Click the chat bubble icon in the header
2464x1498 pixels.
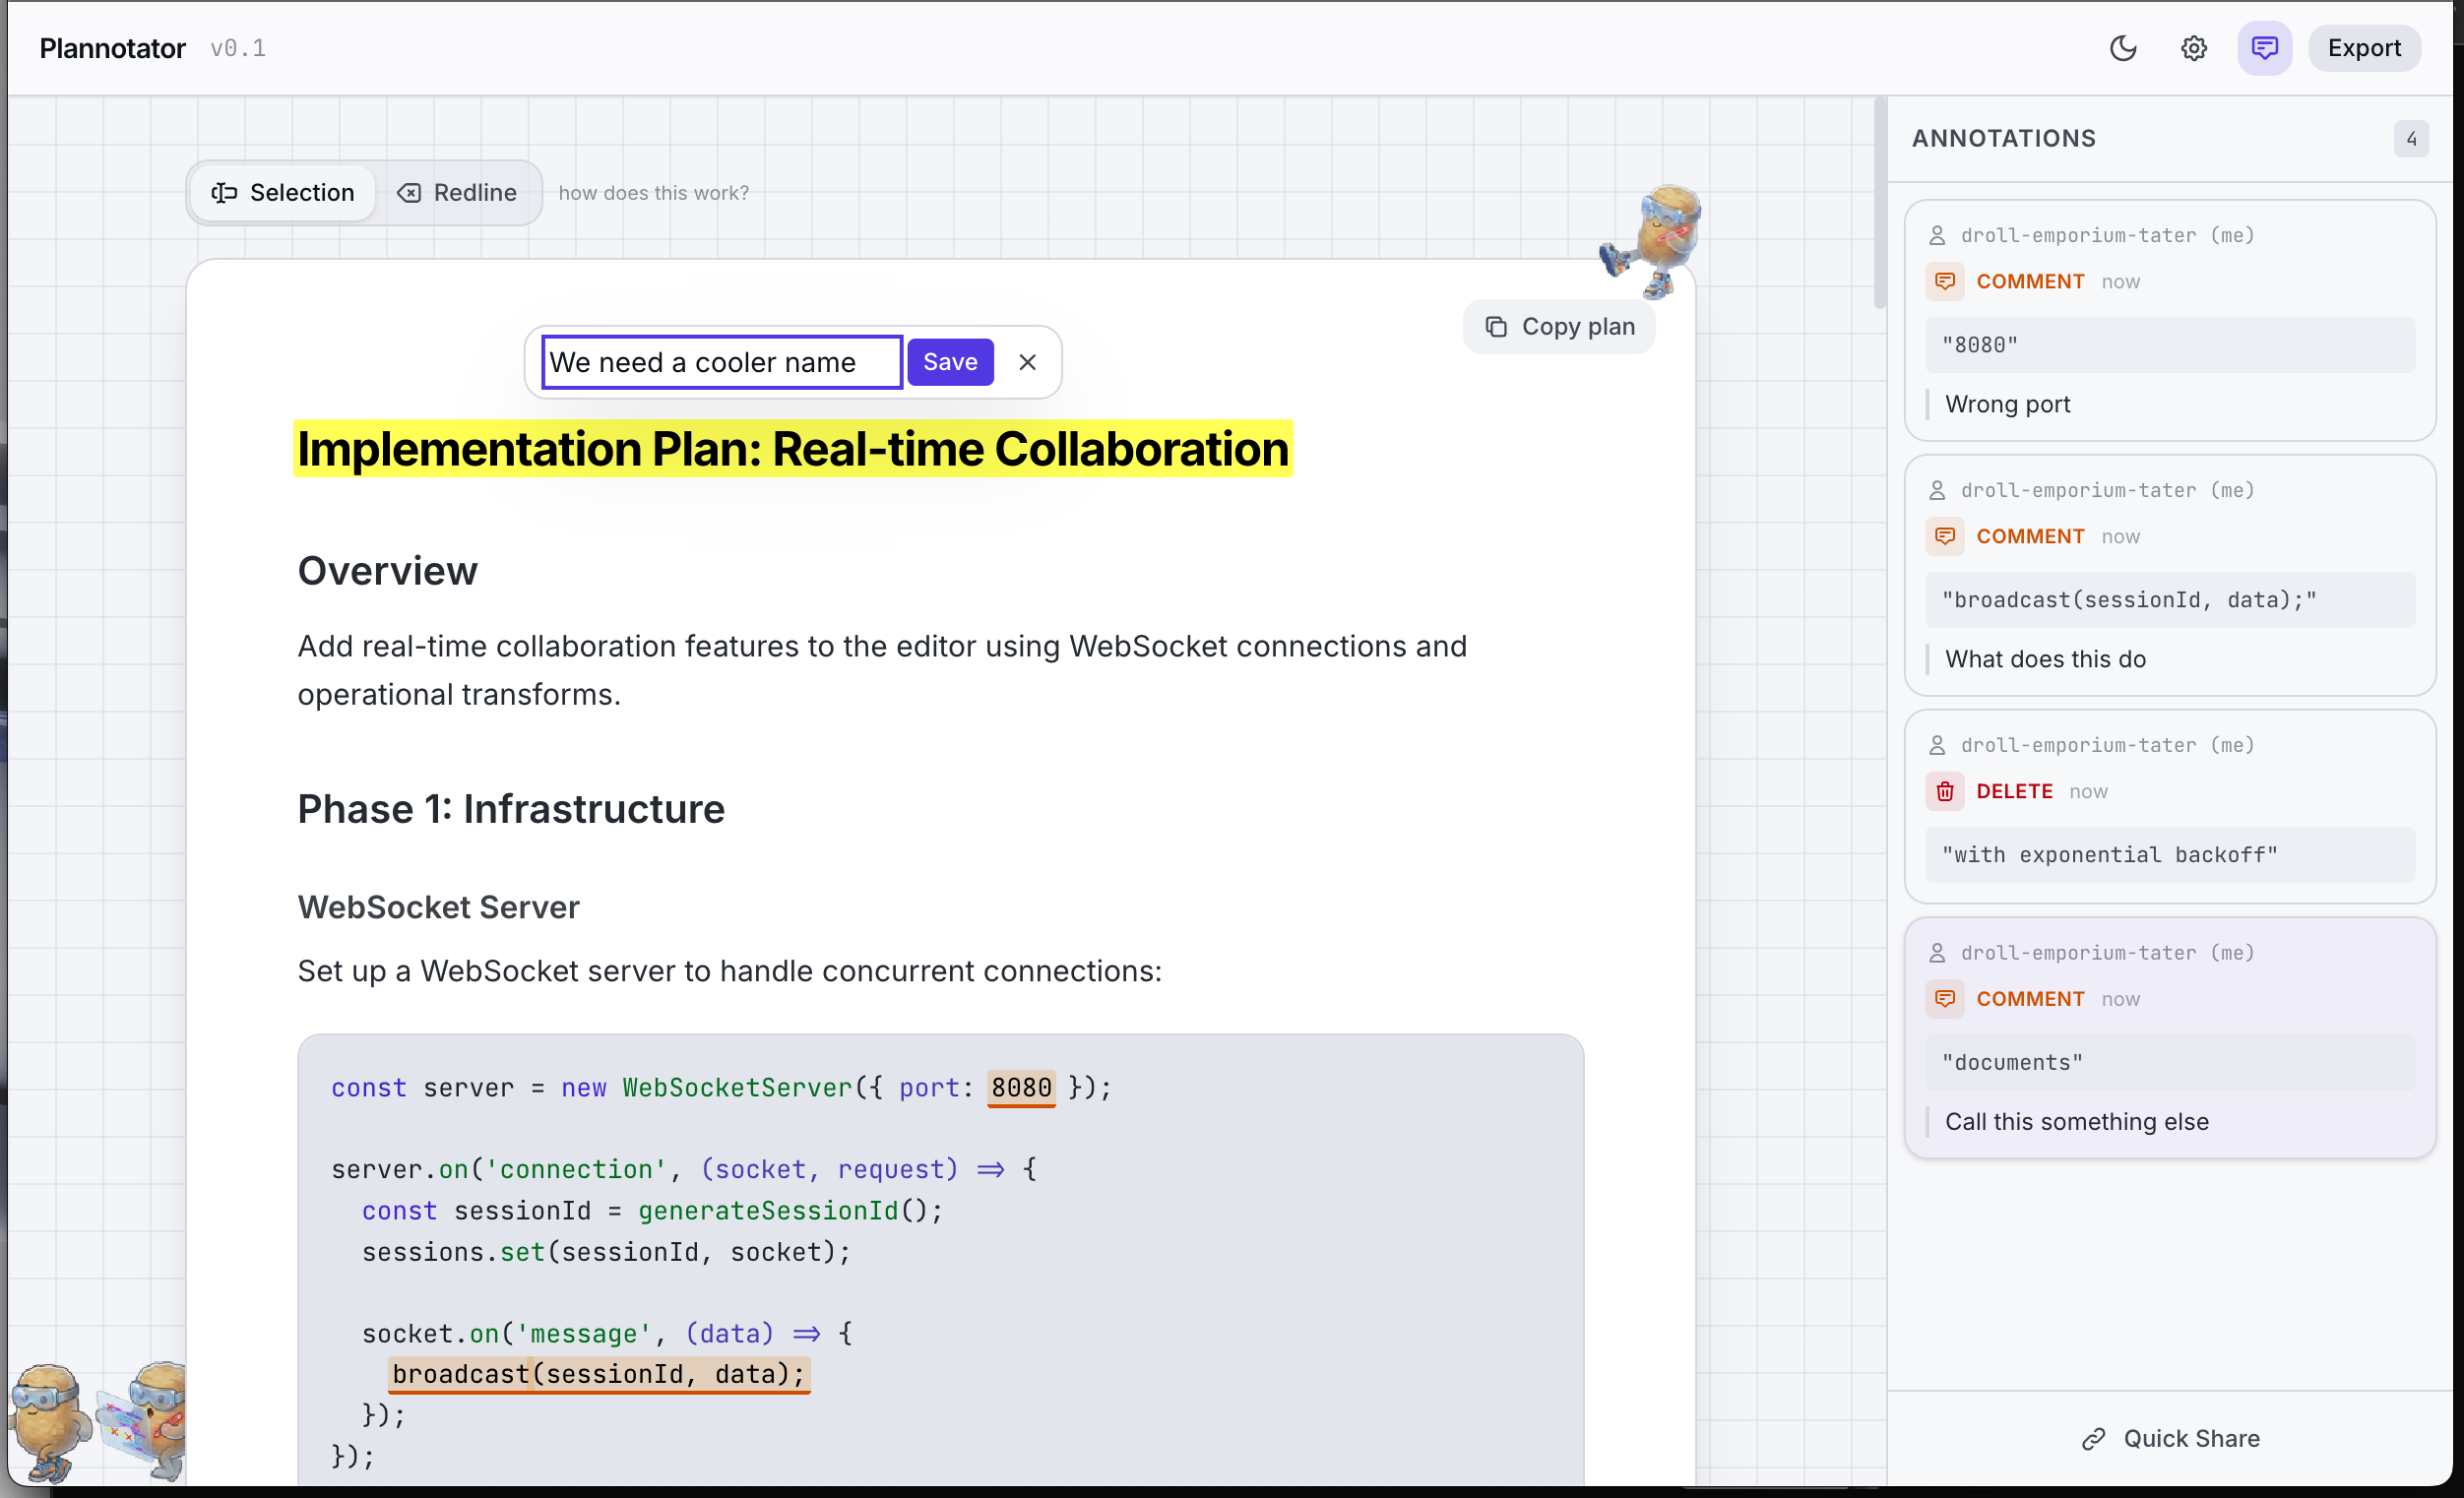pyautogui.click(x=2264, y=47)
